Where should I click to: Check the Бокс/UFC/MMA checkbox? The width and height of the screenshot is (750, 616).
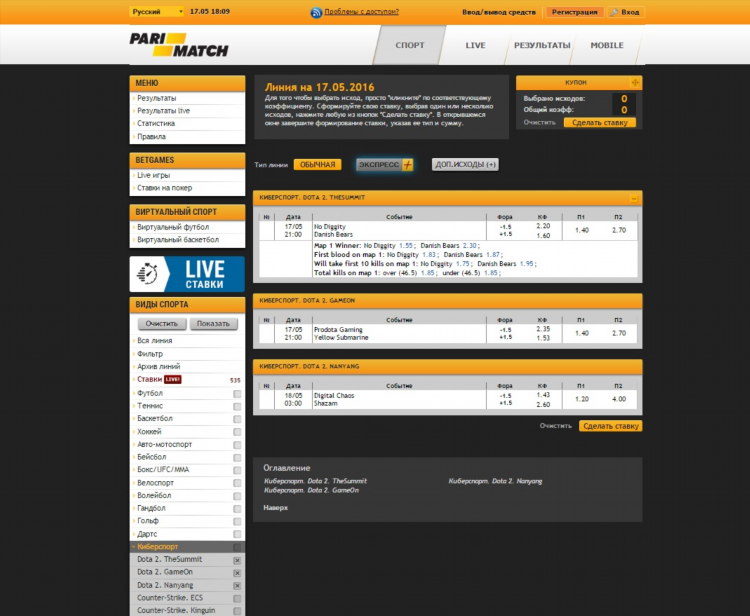(x=237, y=471)
